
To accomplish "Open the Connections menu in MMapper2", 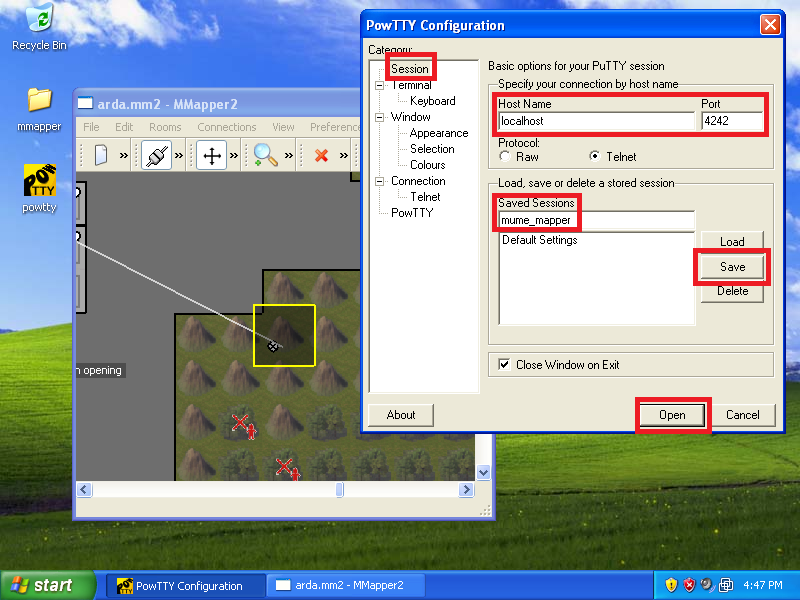I will [227, 127].
